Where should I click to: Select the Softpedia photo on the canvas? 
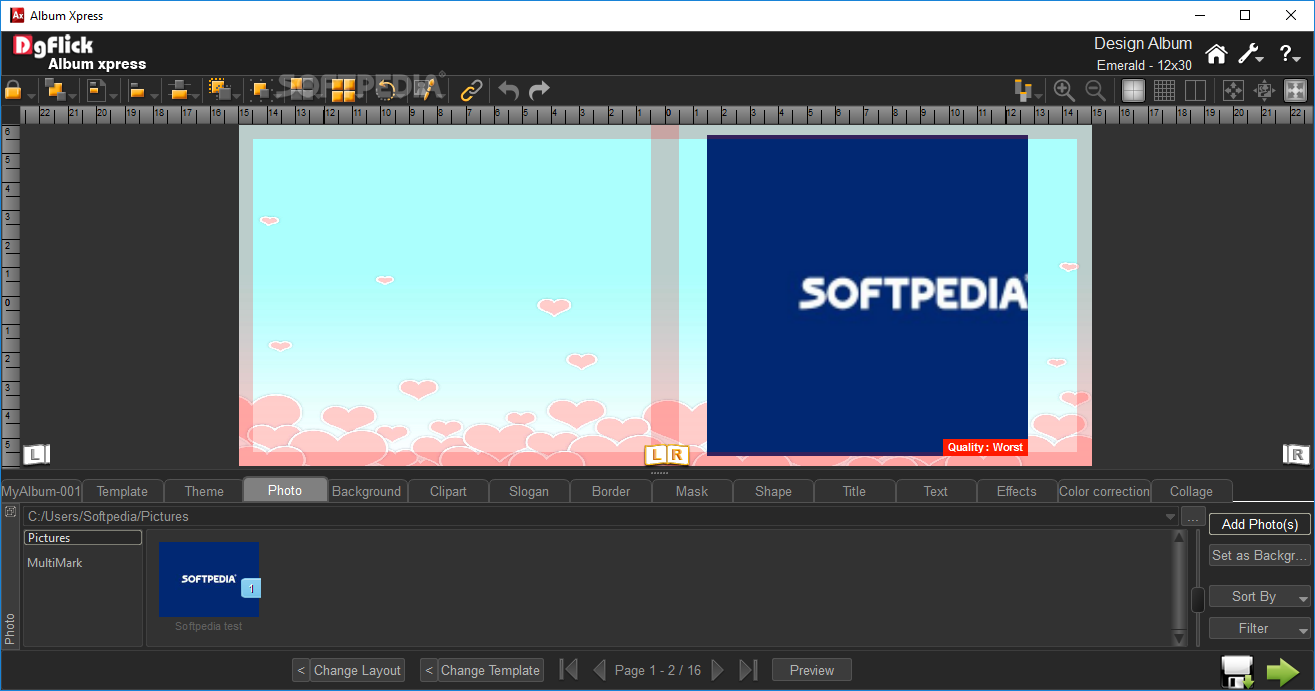(867, 295)
